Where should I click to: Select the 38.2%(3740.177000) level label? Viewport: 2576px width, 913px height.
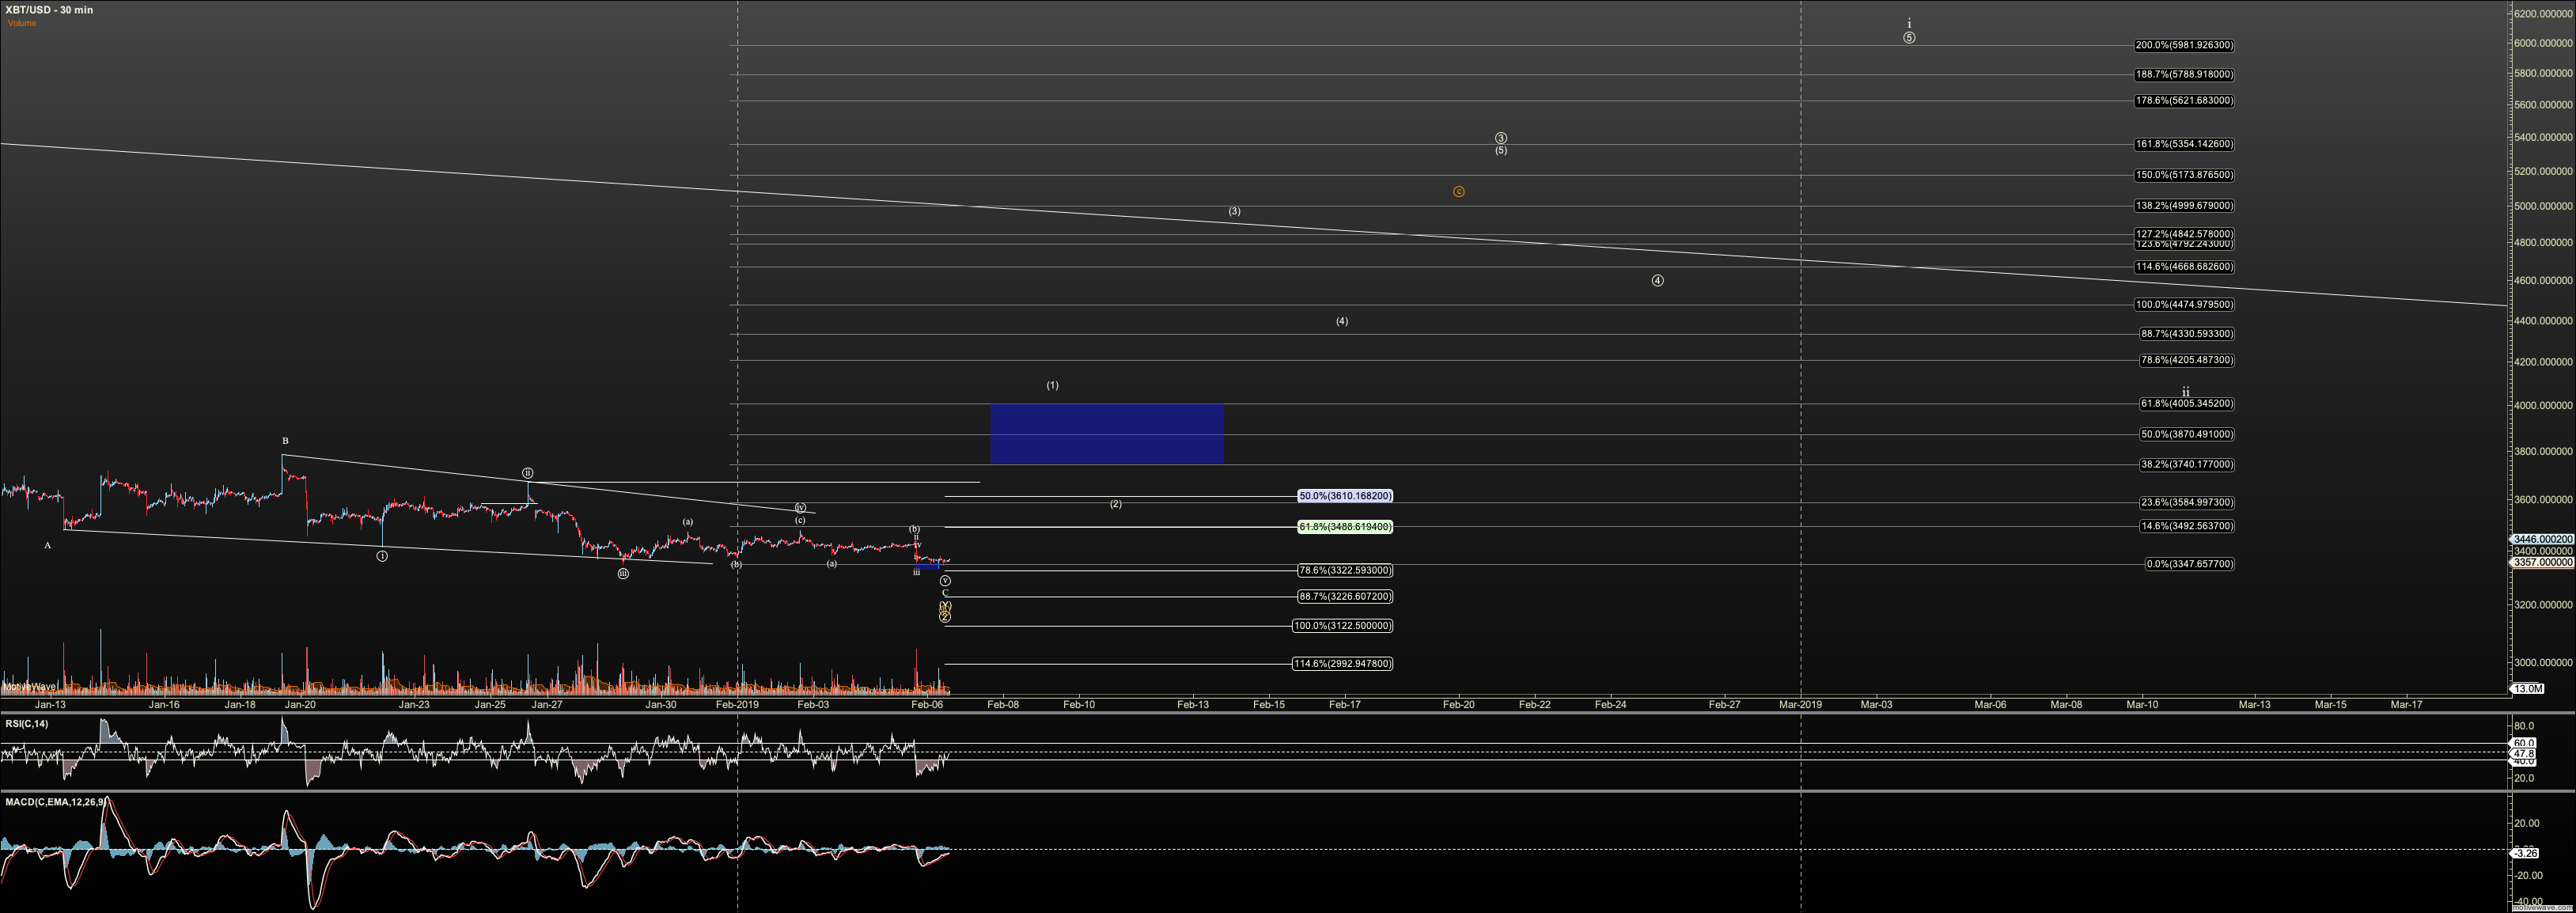tap(2187, 465)
